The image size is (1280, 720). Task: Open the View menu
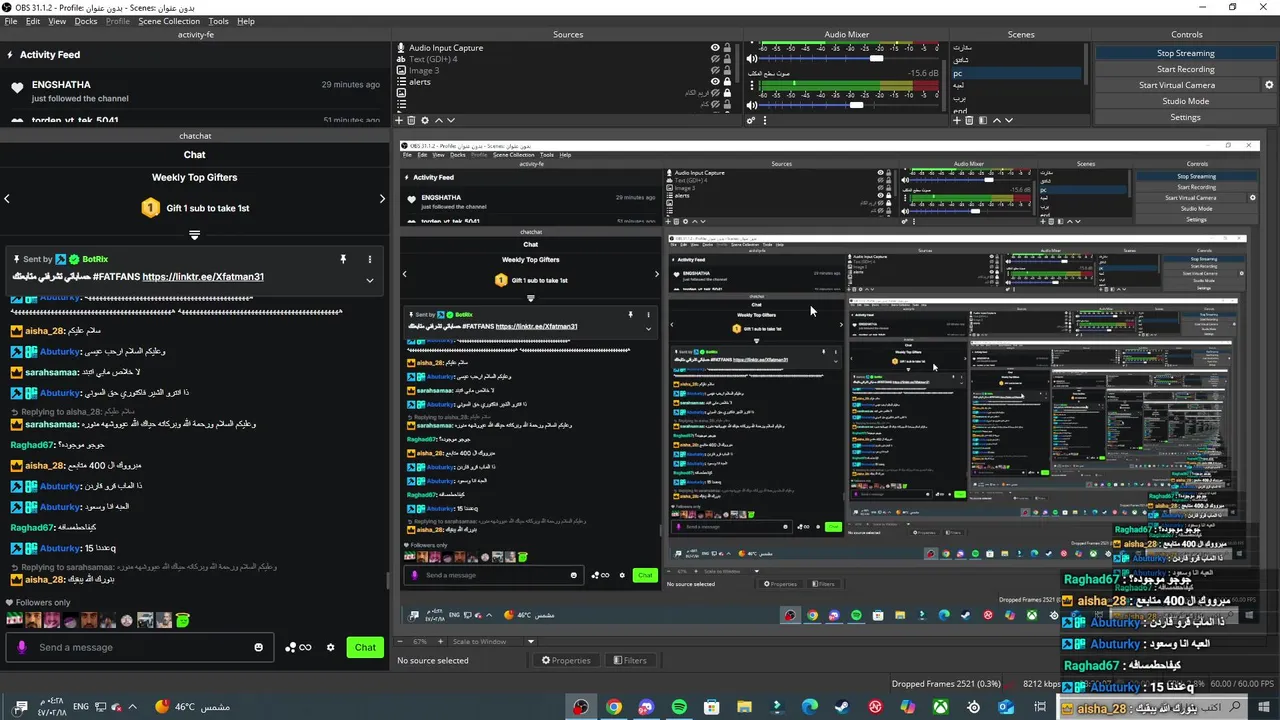pos(57,21)
